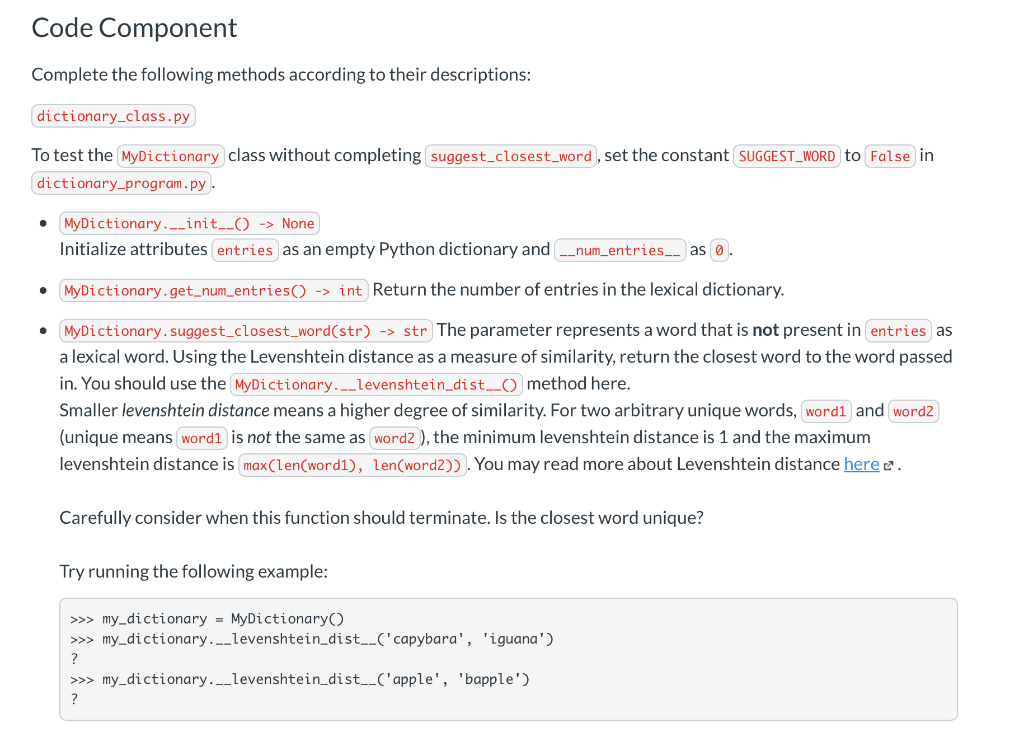The height and width of the screenshot is (732, 1024).
Task: Select the suggest_closest_word code badge
Action: pos(510,155)
